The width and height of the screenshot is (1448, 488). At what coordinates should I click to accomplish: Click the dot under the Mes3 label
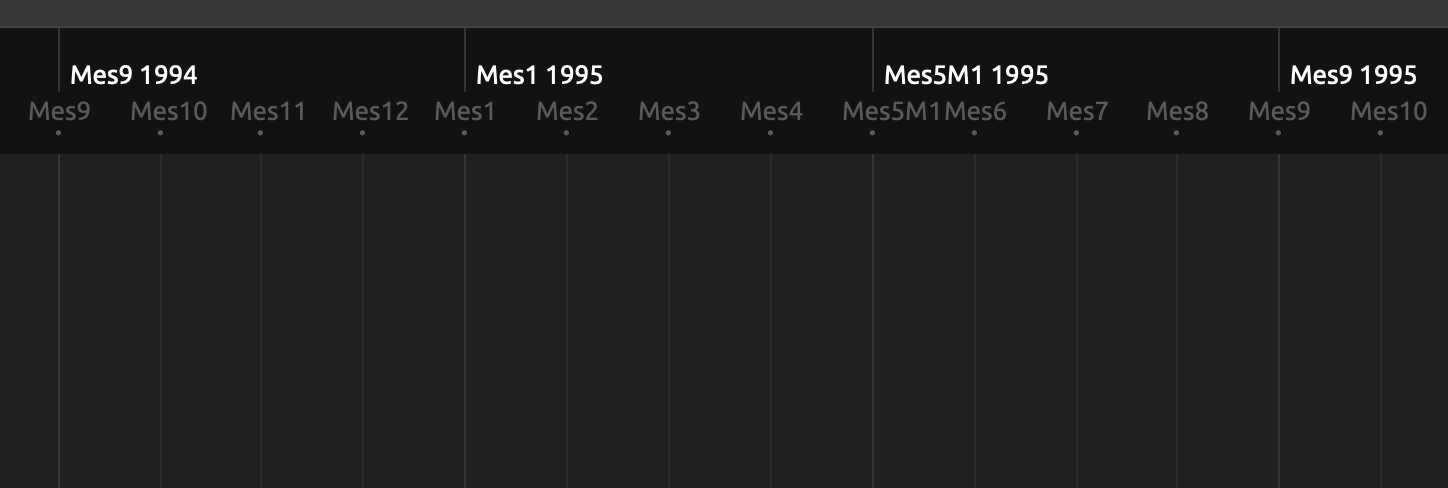pos(669,132)
